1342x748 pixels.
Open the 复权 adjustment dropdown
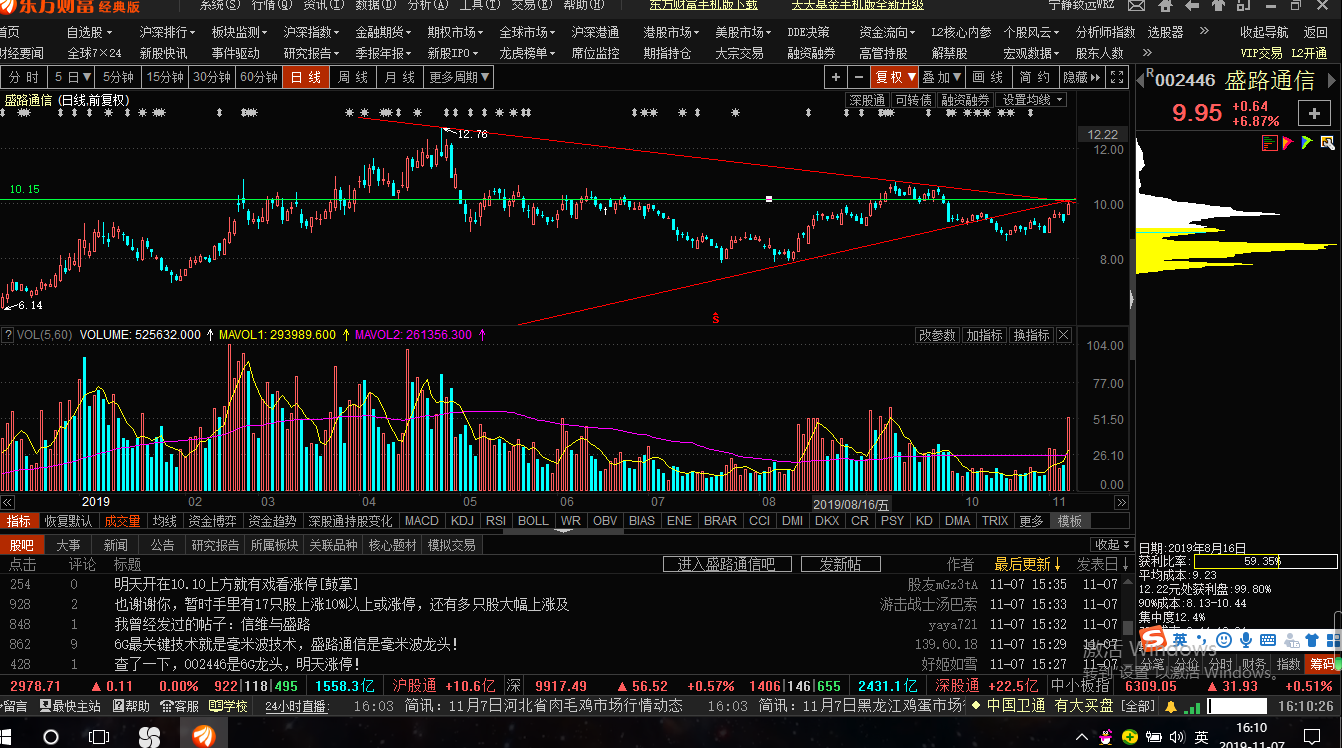pyautogui.click(x=895, y=77)
